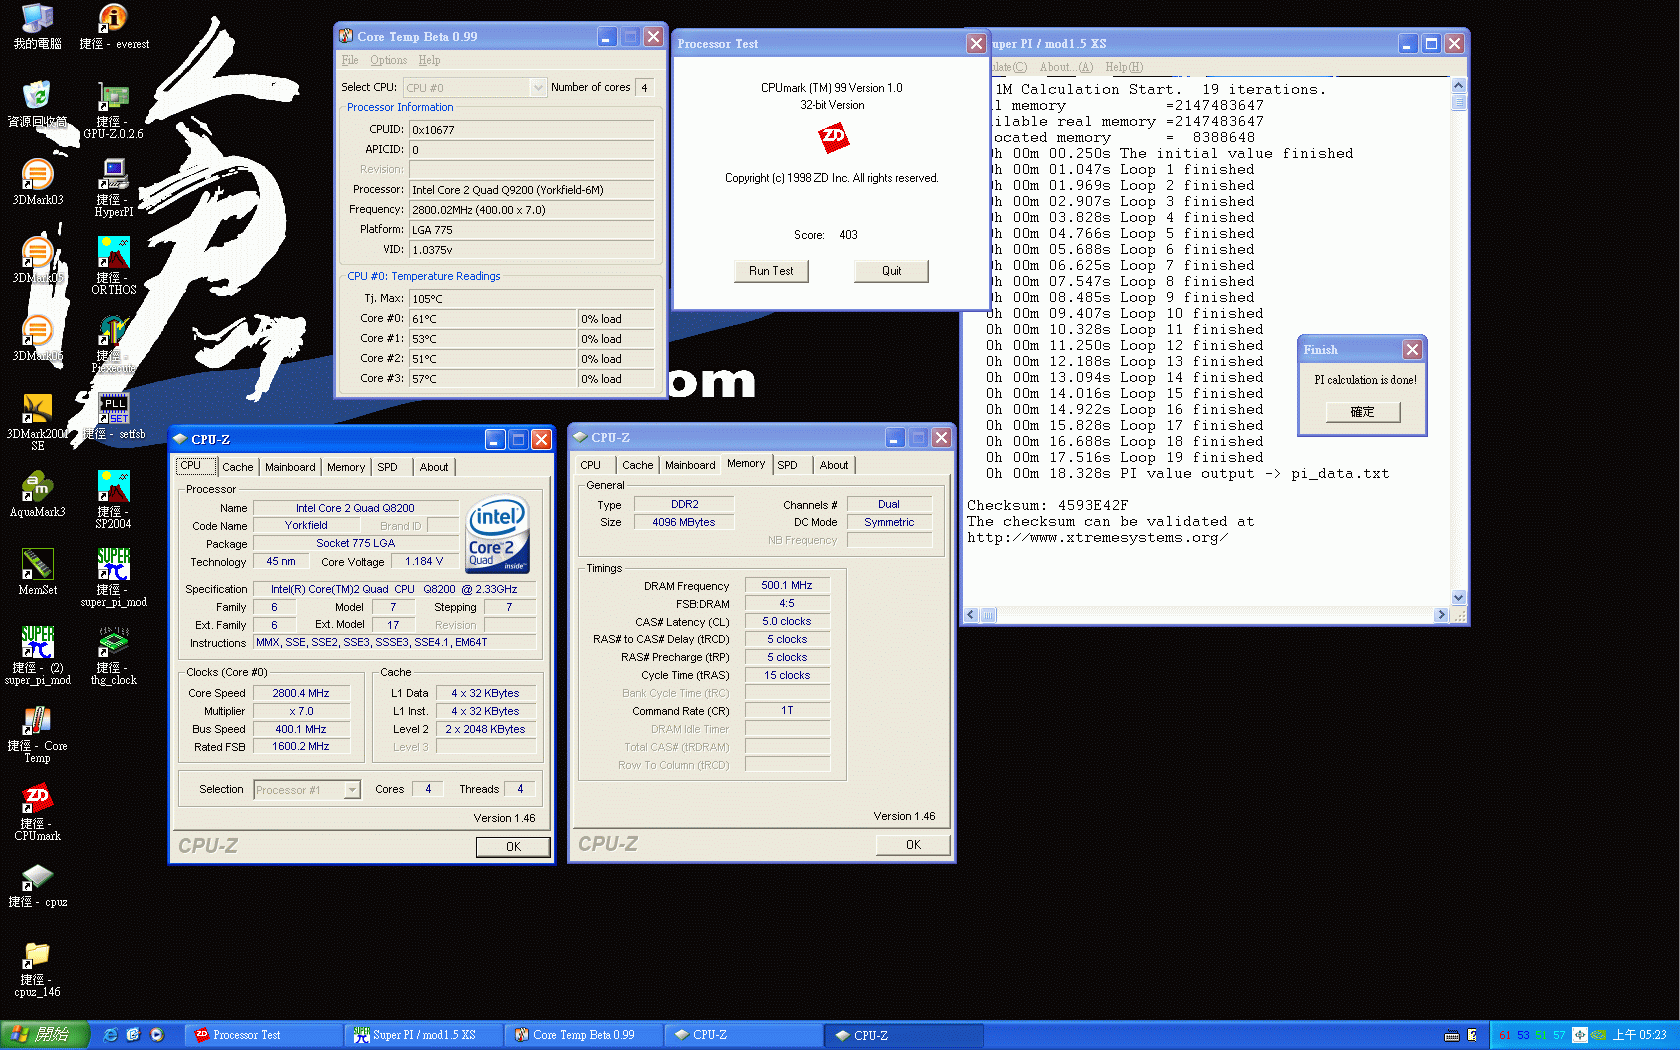This screenshot has width=1680, height=1050.
Task: Open the thg_clock shortcut icon
Action: [114, 656]
